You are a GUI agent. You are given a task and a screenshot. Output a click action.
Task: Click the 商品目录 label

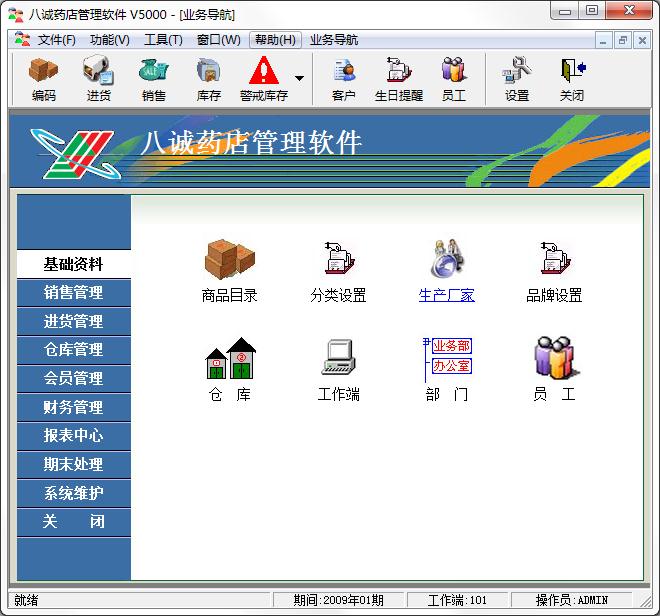[229, 295]
